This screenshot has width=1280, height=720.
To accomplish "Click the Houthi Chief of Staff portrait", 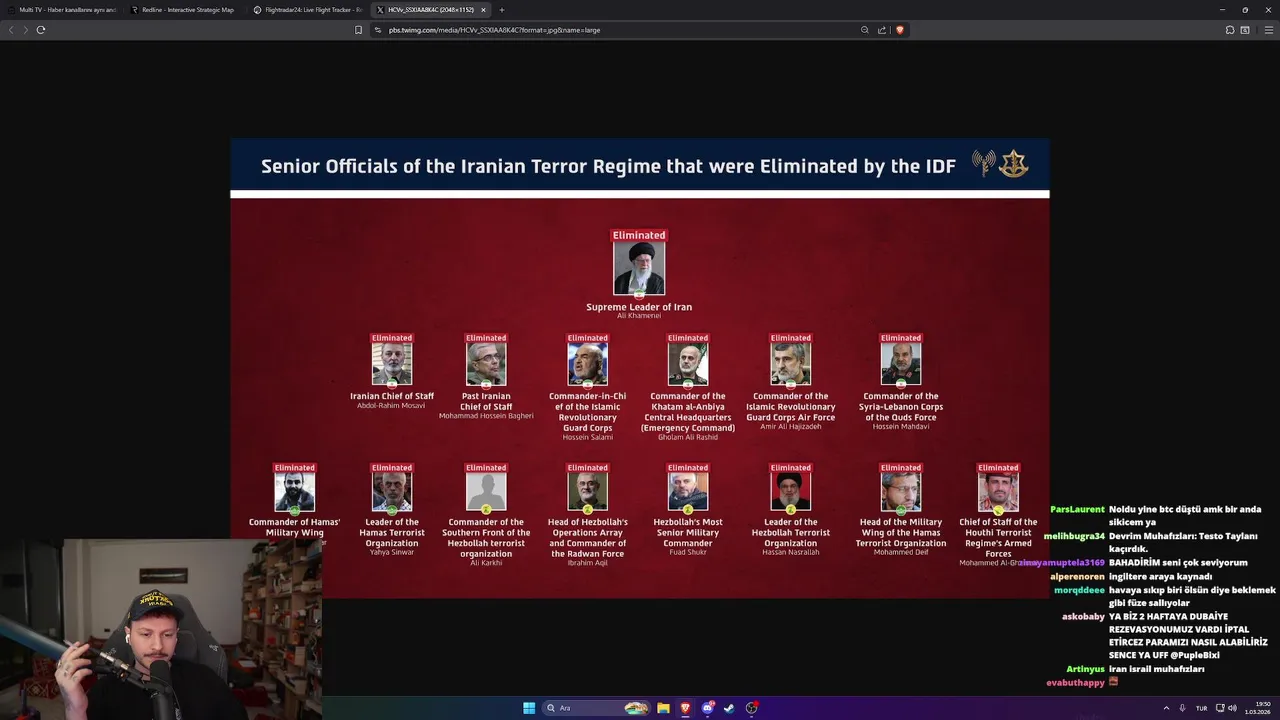I will click(998, 492).
